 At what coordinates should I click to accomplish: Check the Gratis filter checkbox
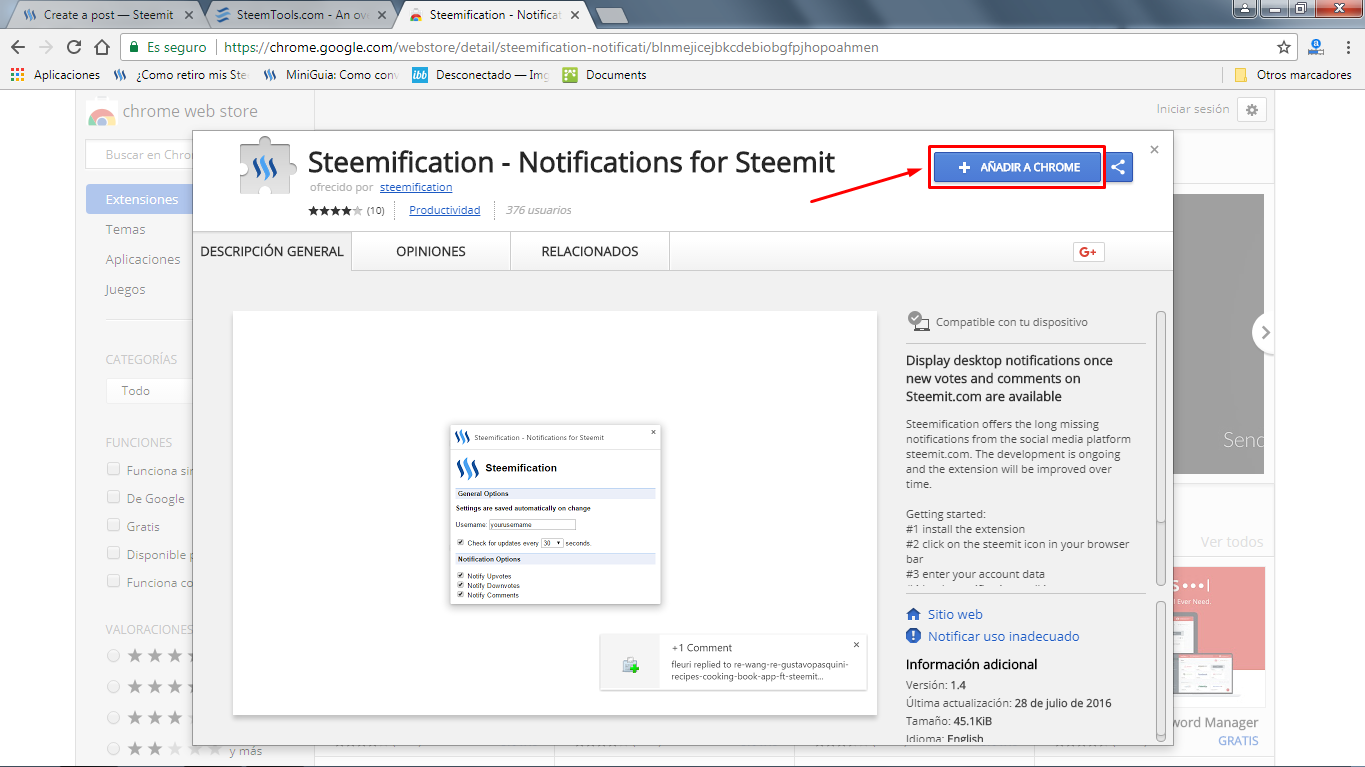(114, 525)
